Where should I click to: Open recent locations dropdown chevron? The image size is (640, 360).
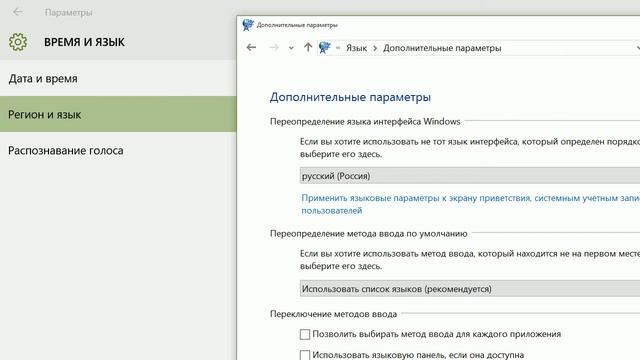(291, 48)
